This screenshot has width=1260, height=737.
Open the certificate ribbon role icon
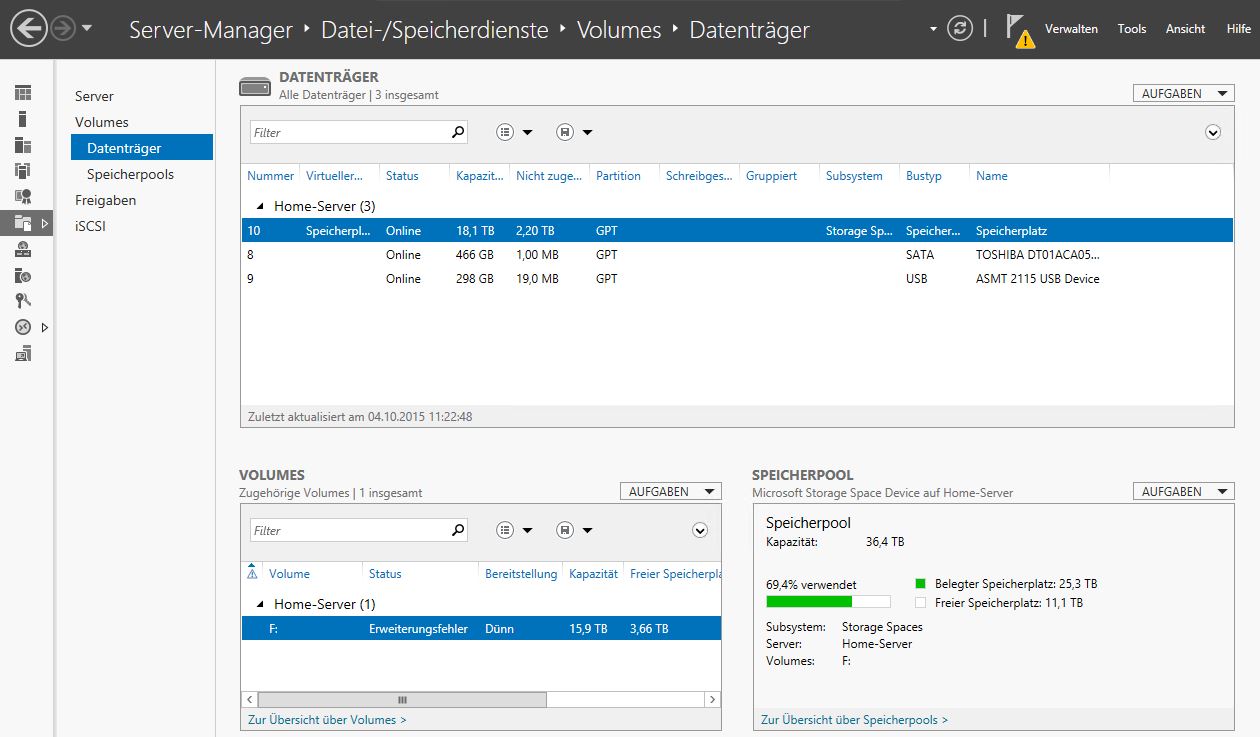coord(23,197)
